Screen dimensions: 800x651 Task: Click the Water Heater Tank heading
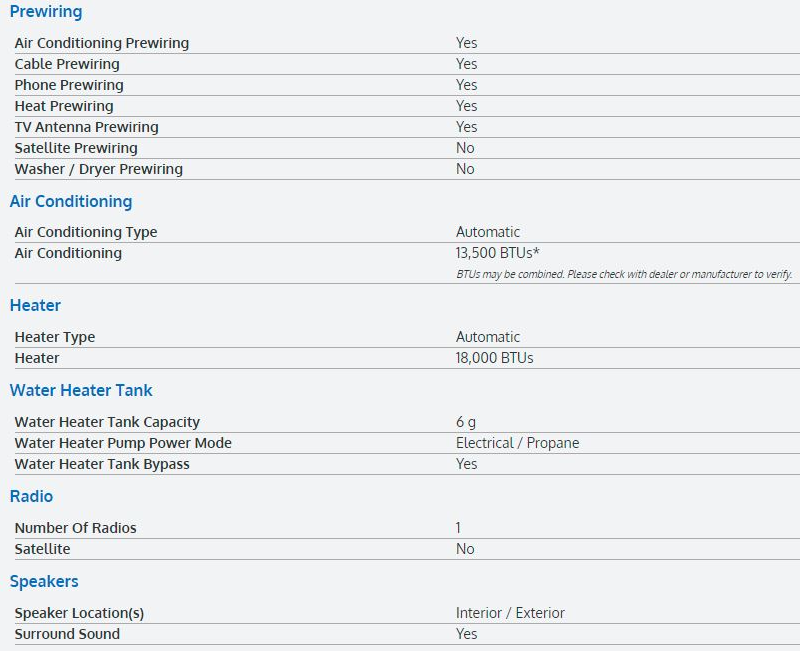pyautogui.click(x=81, y=390)
